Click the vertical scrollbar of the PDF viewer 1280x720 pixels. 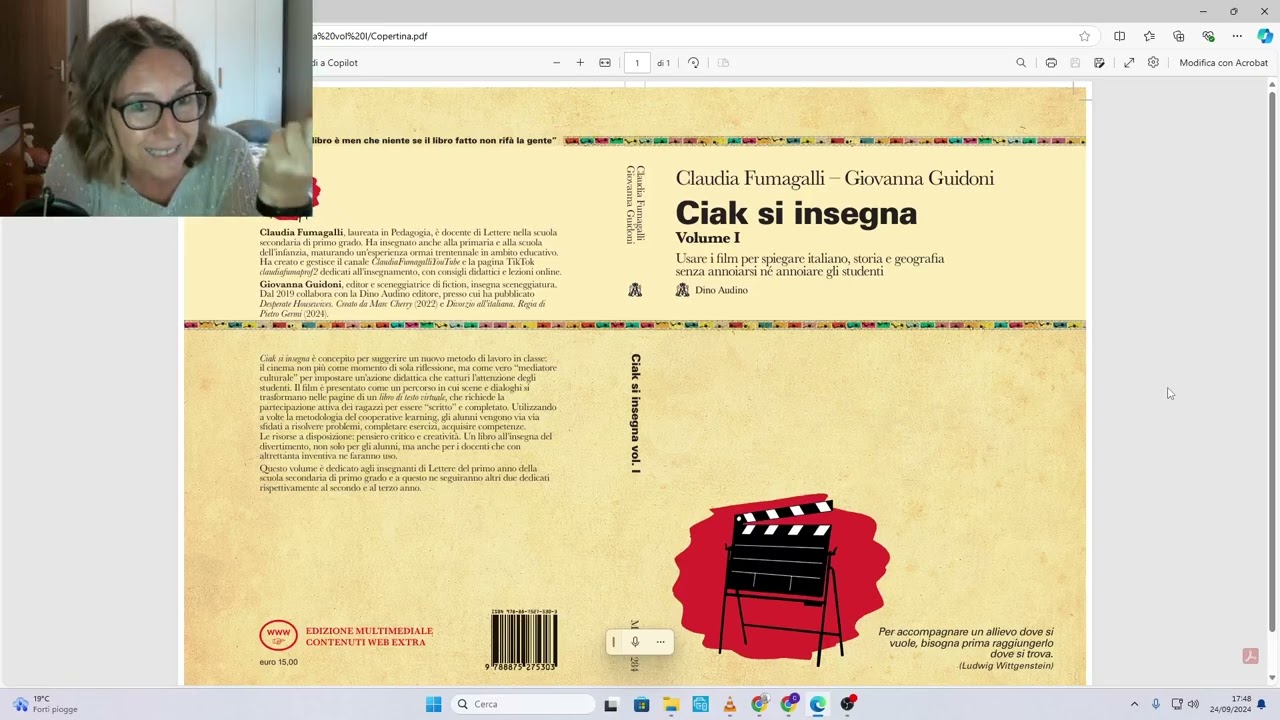click(1272, 360)
